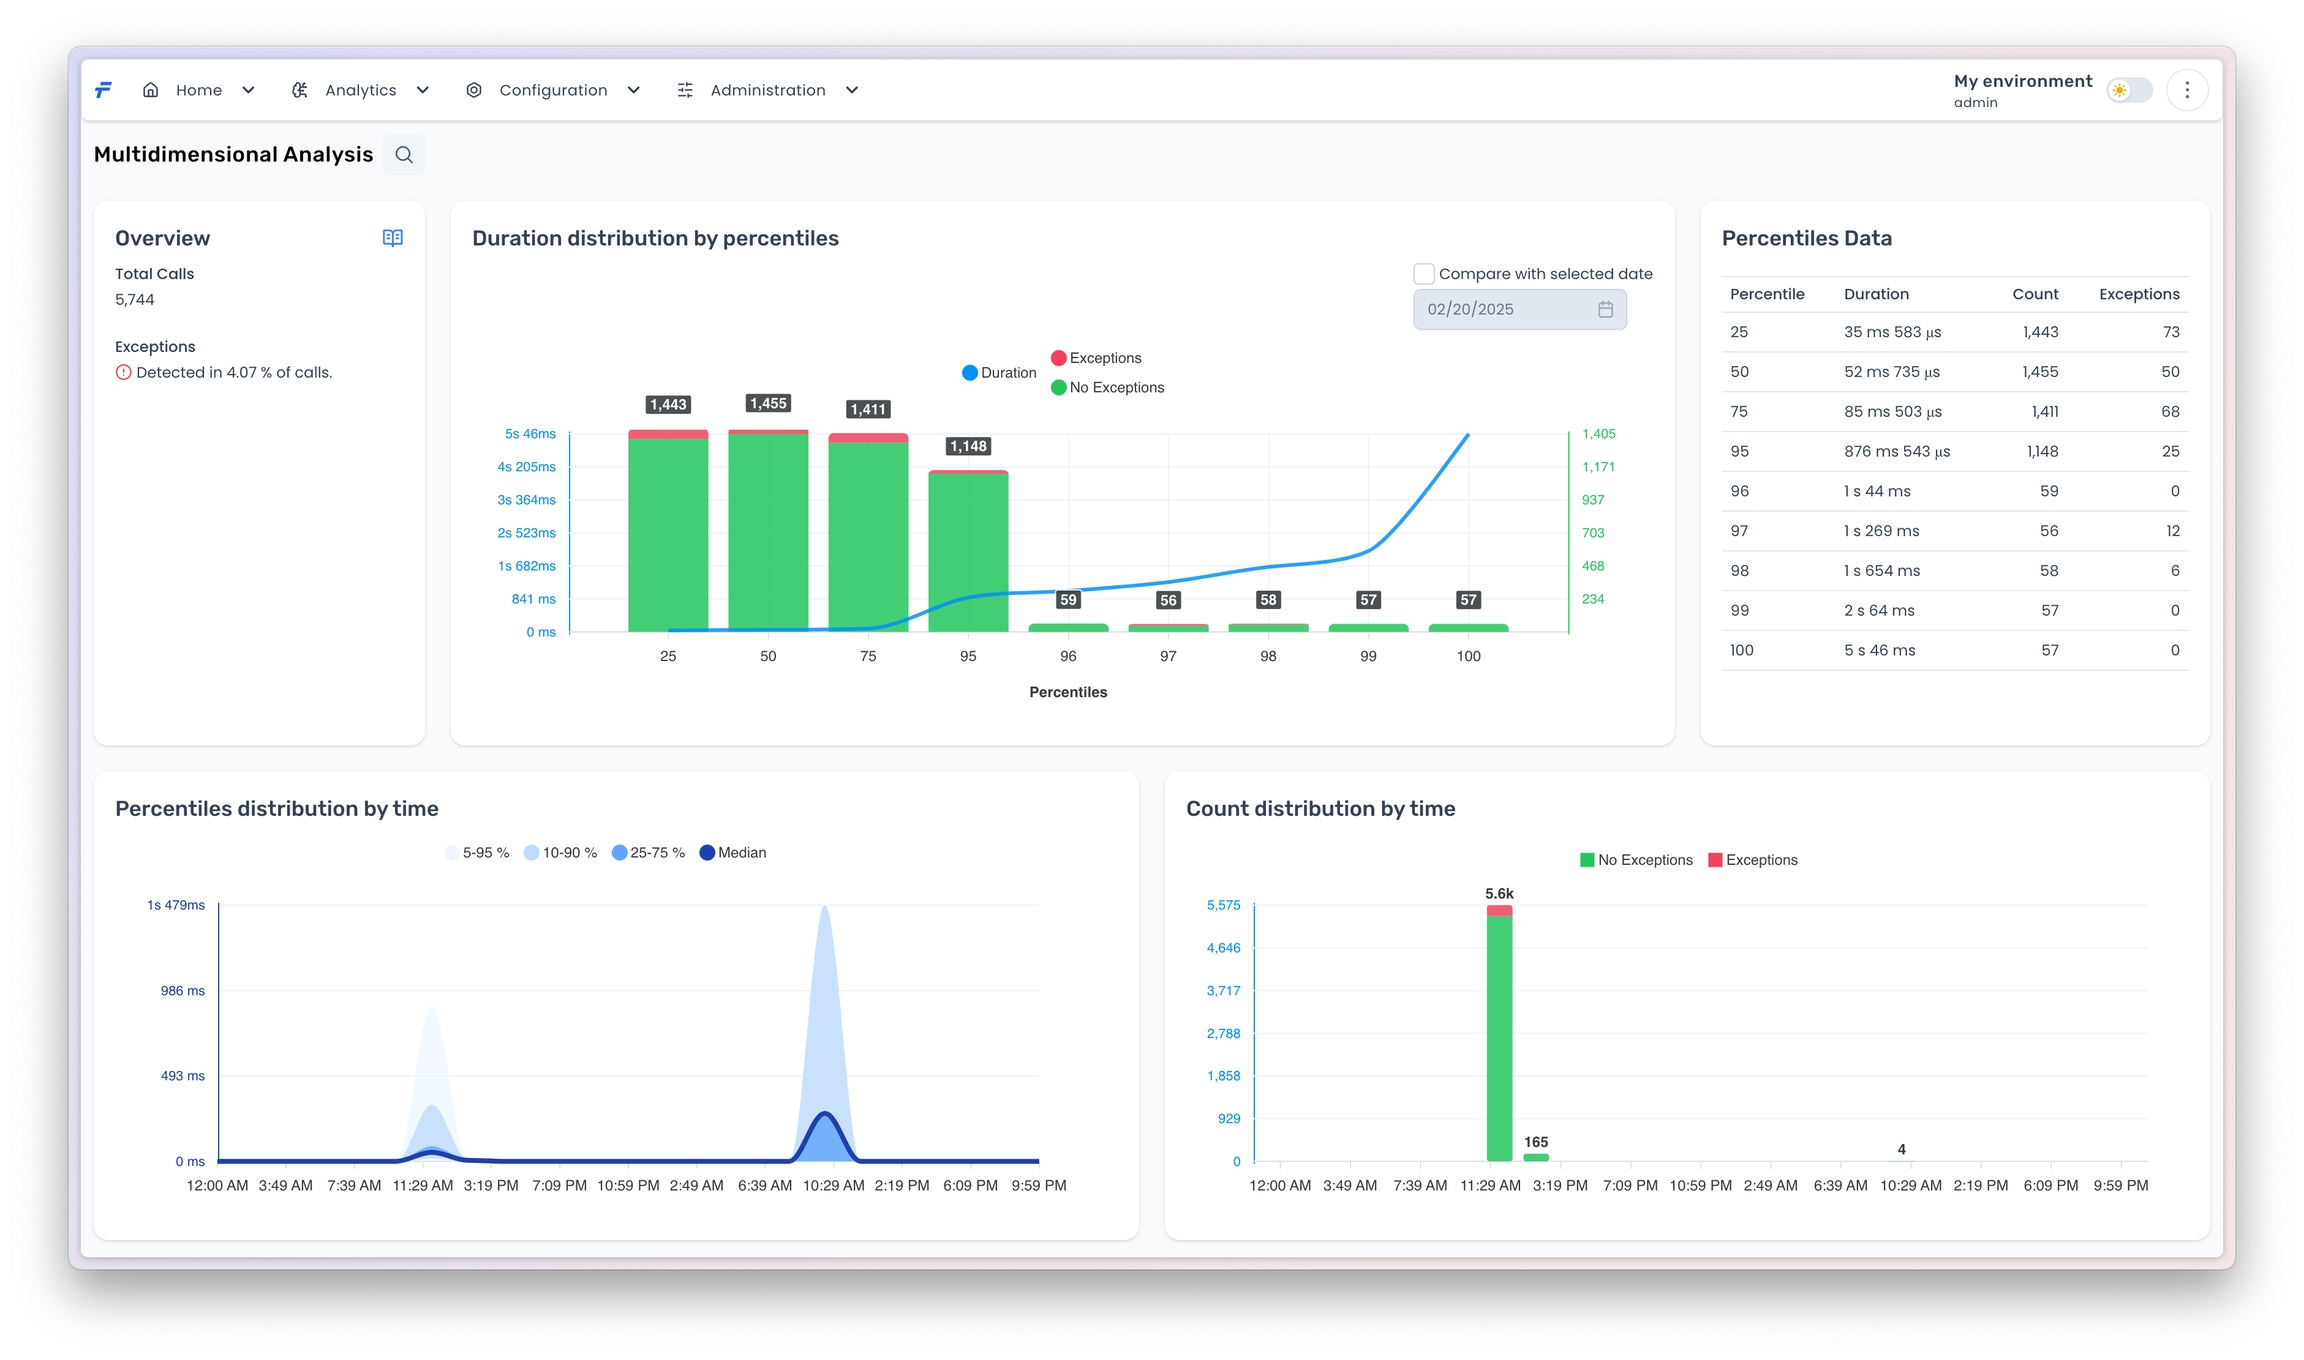Click the search icon beside Multidimensional Analysis

tap(404, 155)
